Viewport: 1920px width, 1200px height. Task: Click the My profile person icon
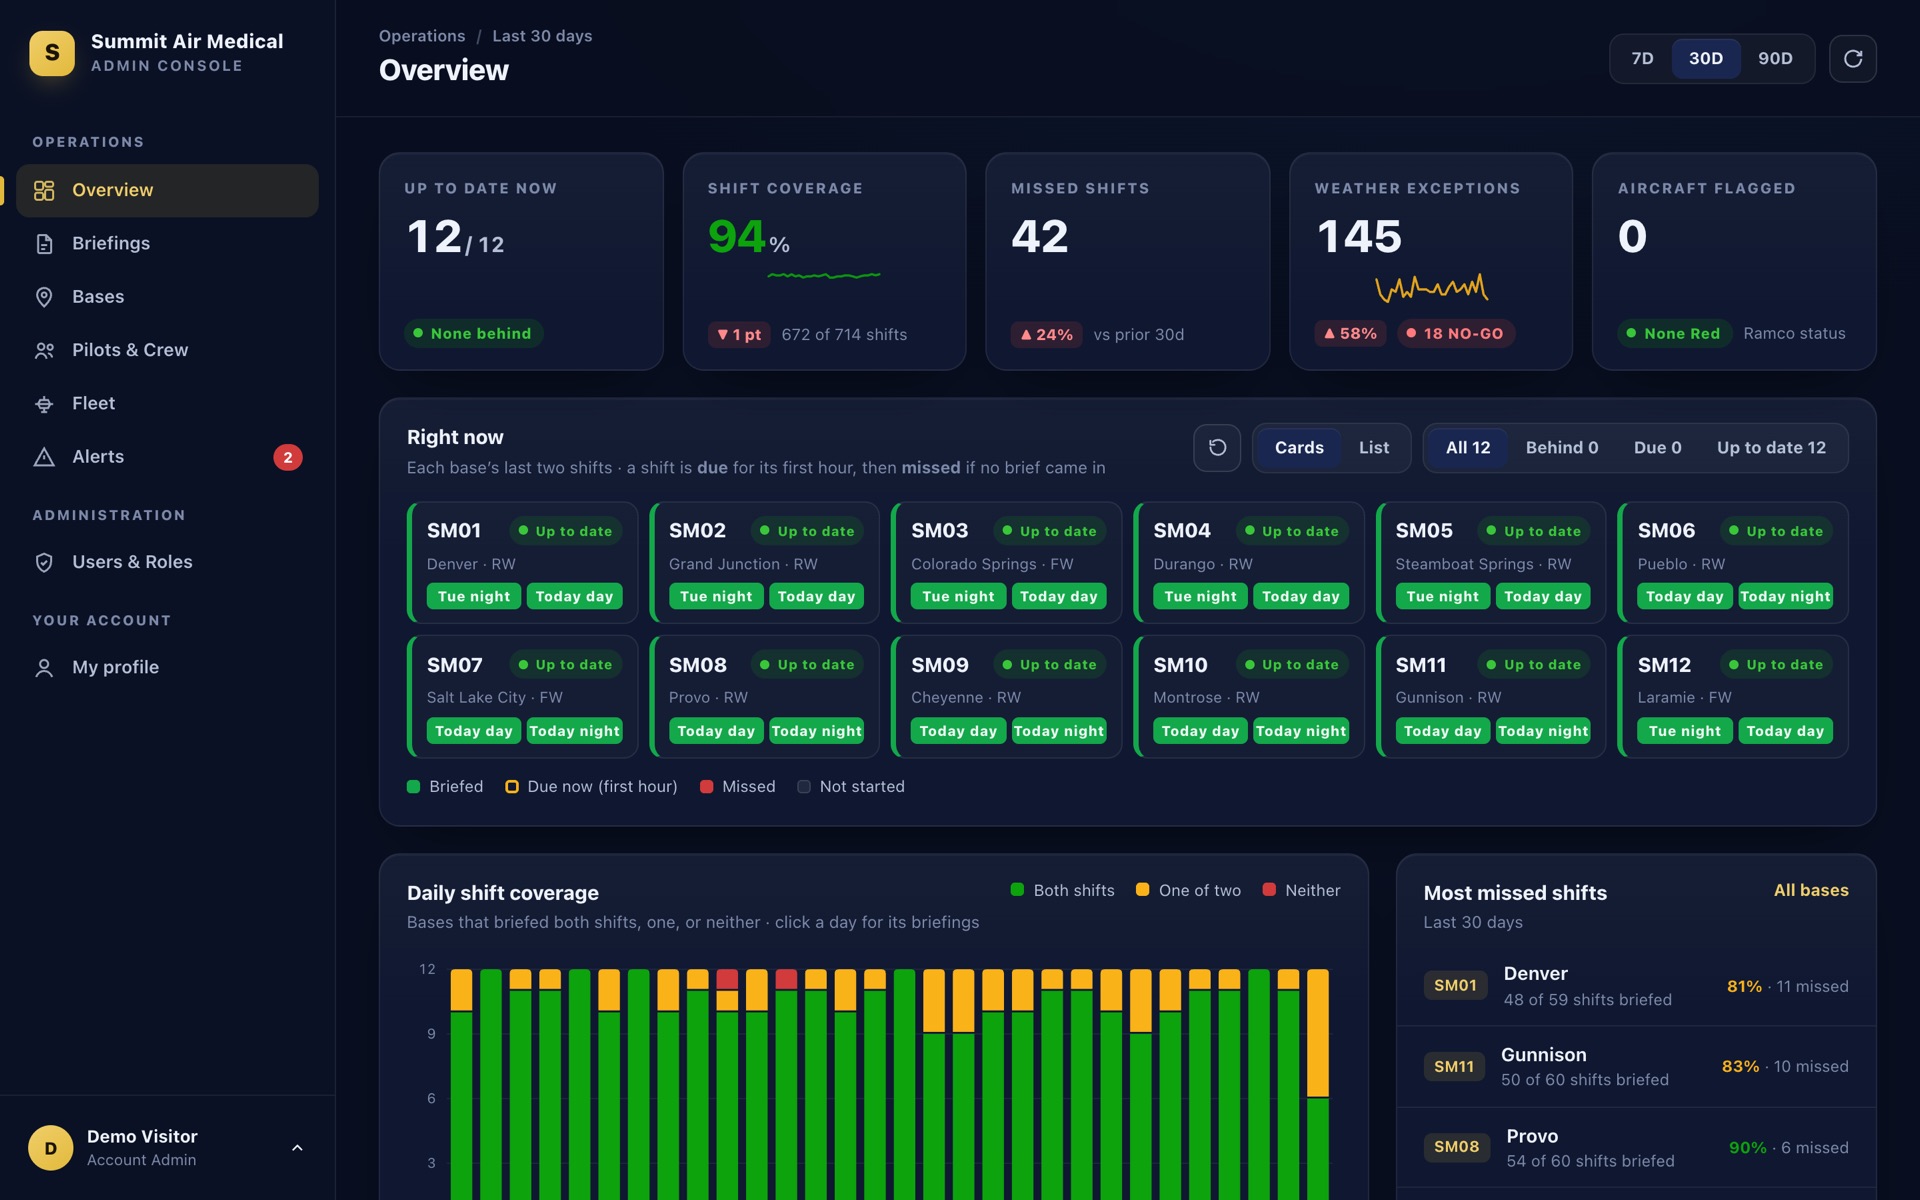[x=44, y=668]
